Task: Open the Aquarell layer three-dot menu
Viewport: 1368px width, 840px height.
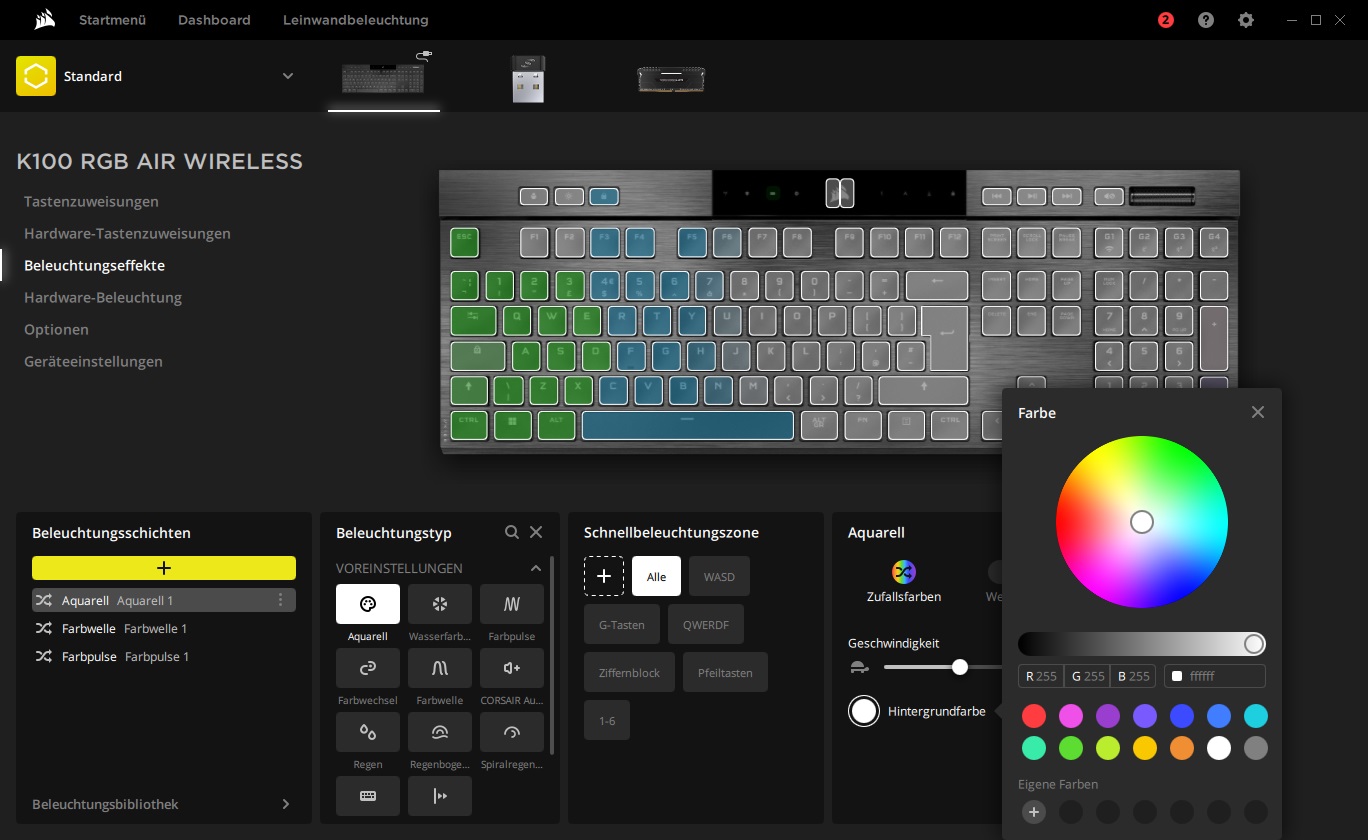Action: (x=280, y=600)
